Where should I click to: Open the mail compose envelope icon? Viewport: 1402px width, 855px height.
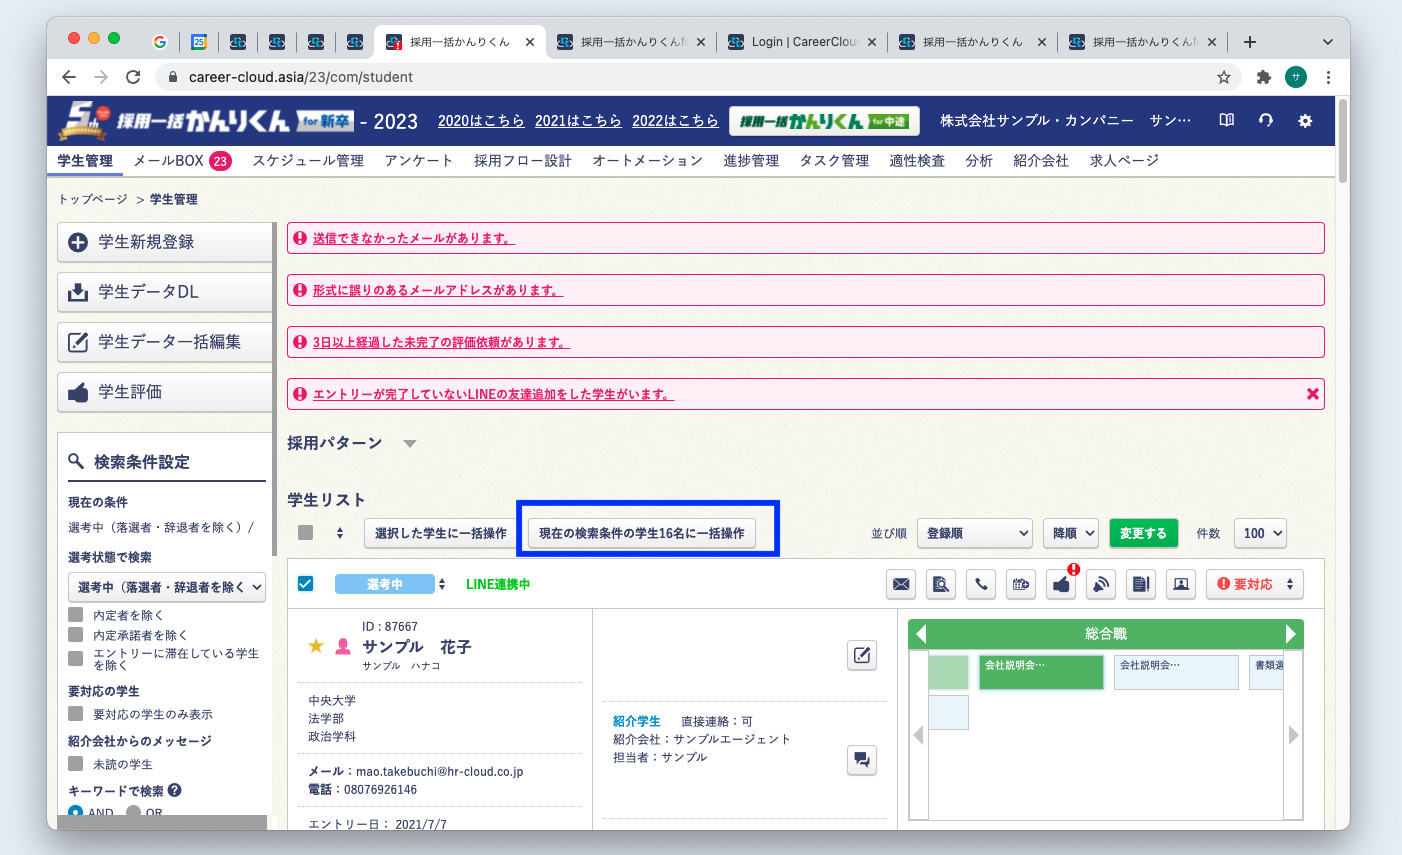pyautogui.click(x=900, y=584)
